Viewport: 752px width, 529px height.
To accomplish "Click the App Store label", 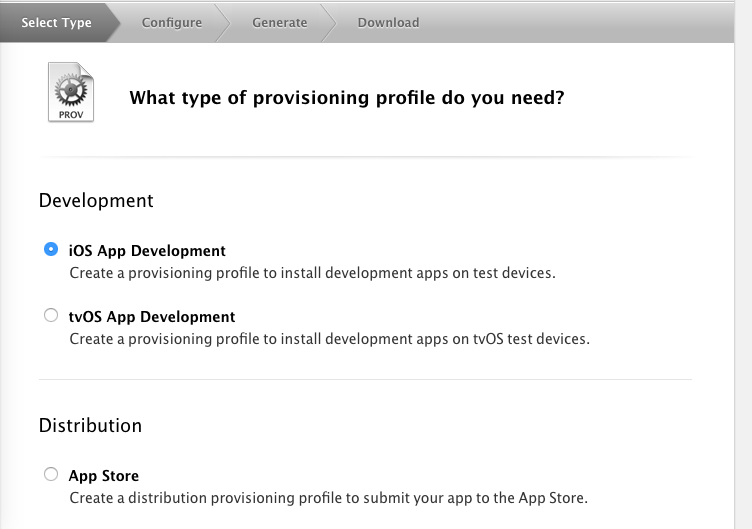I will [104, 476].
